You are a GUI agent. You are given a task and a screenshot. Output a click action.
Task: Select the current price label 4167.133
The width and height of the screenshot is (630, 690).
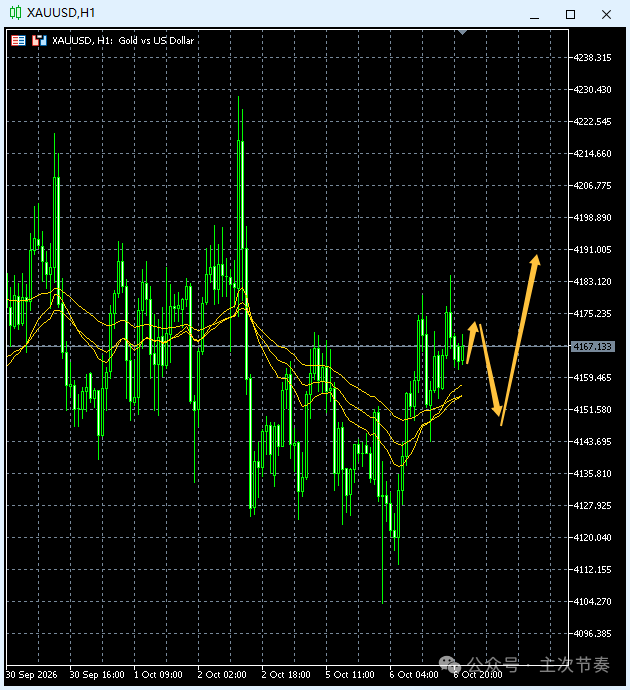[x=592, y=346]
